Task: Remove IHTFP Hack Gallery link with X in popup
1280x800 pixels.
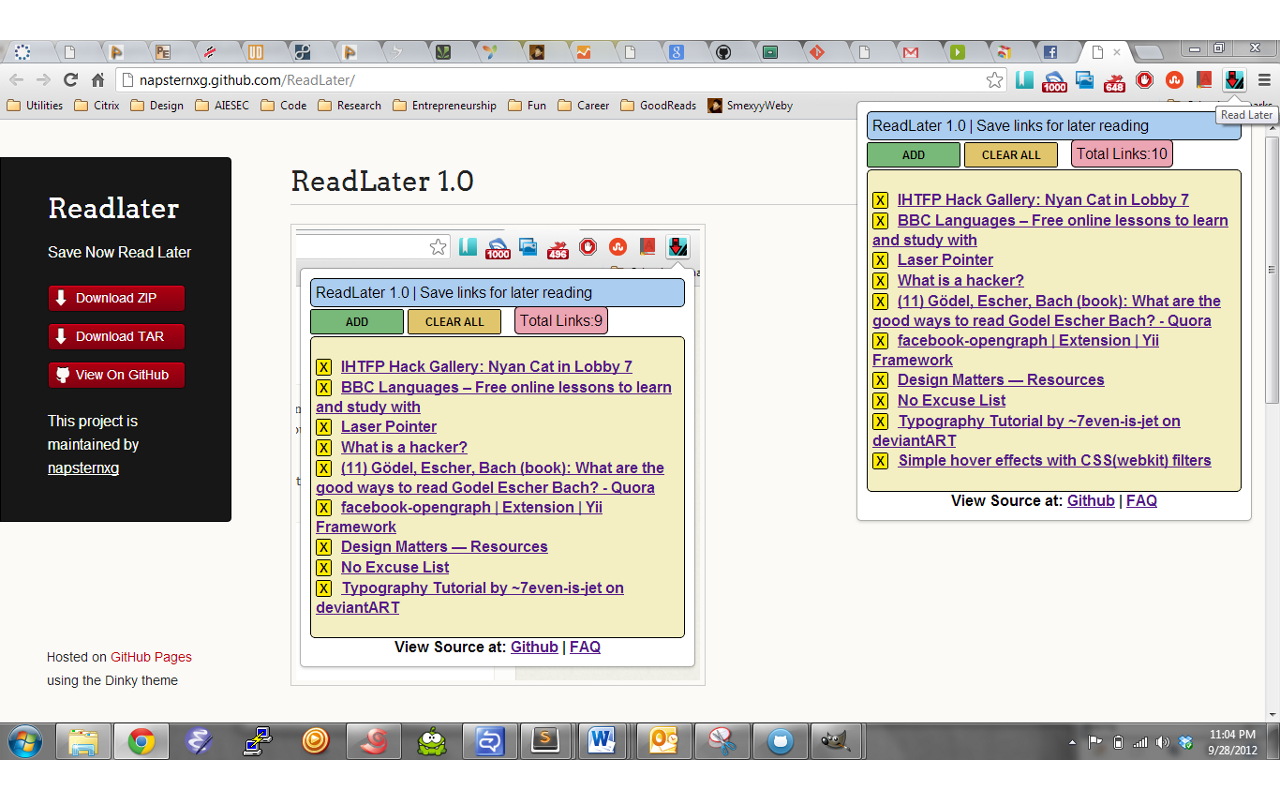Action: pos(880,200)
